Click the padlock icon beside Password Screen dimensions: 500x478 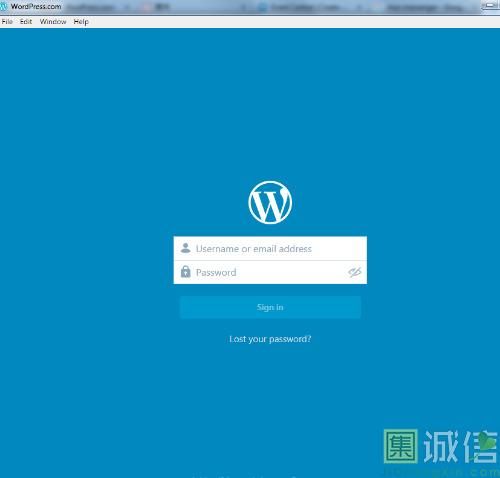[x=185, y=272]
